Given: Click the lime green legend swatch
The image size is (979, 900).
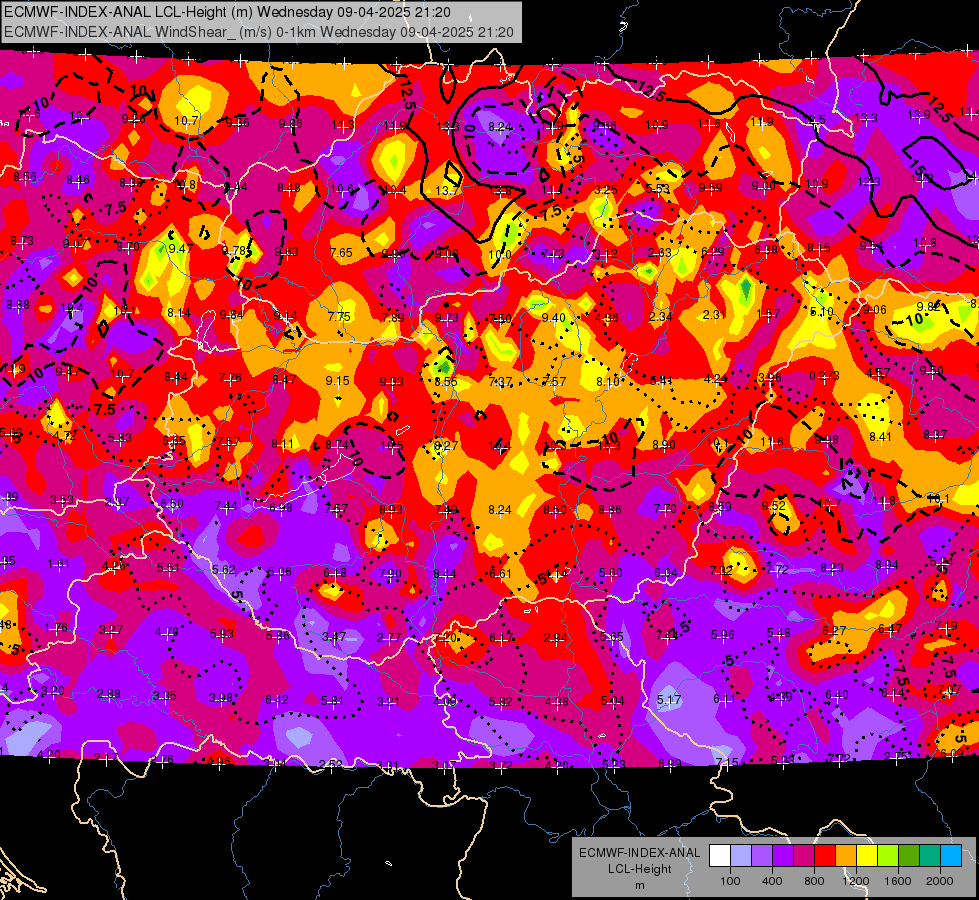Looking at the screenshot, I should point(888,856).
